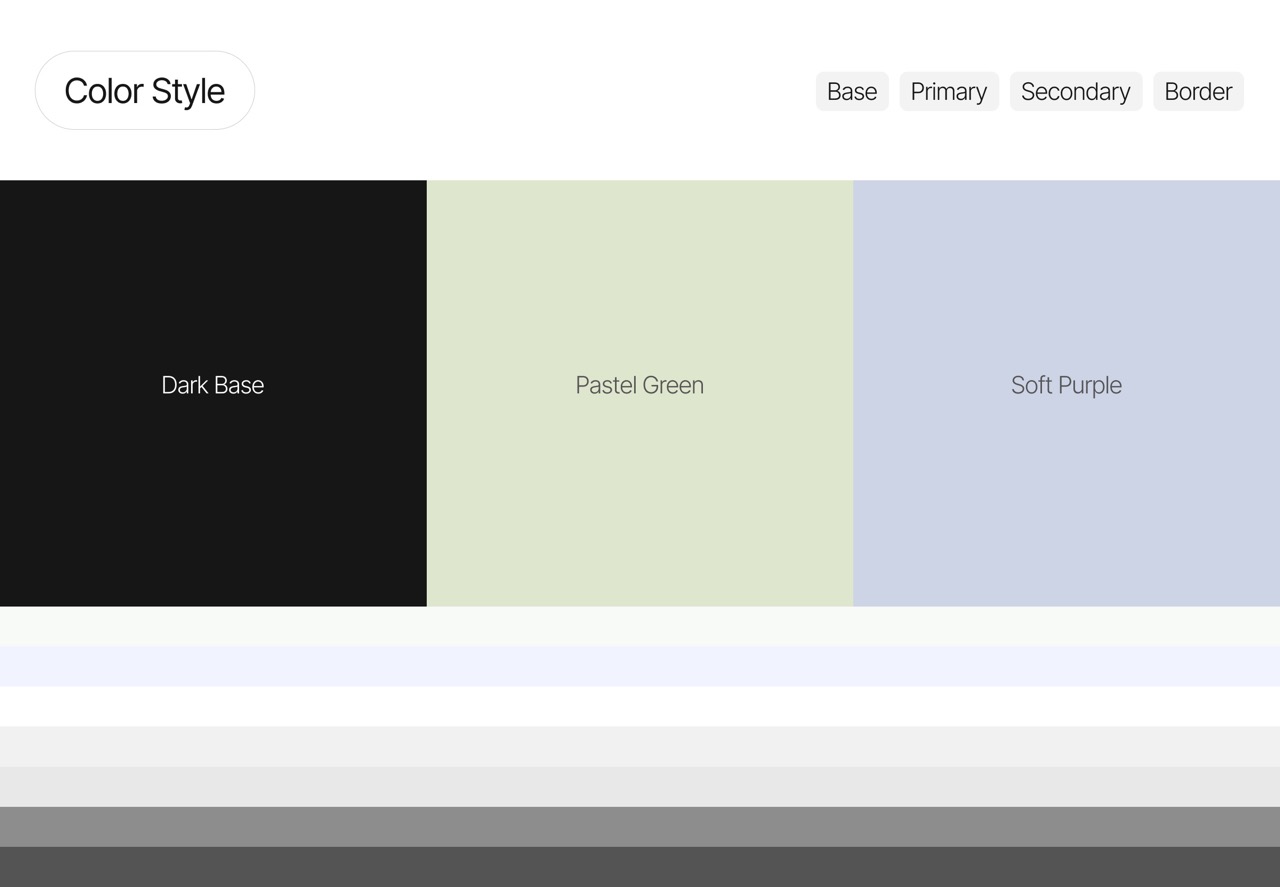Choose the Border tag

click(1198, 91)
